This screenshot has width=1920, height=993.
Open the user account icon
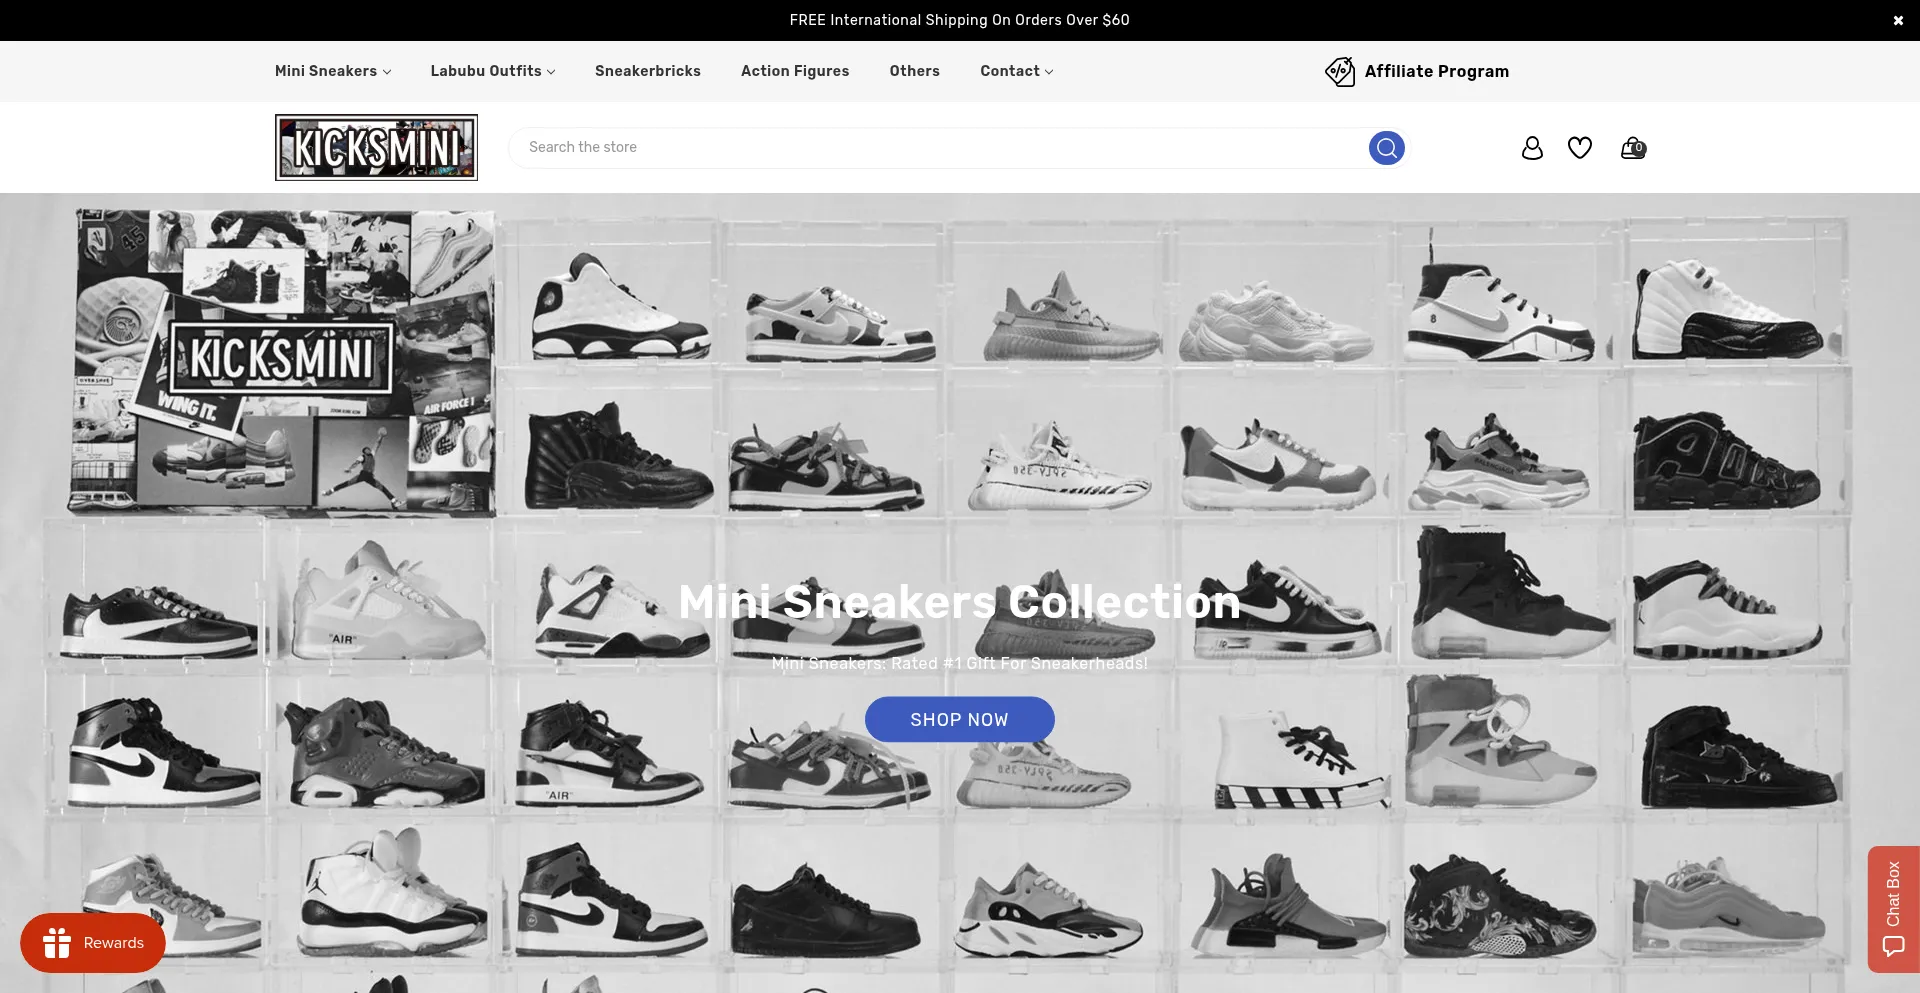click(x=1531, y=148)
